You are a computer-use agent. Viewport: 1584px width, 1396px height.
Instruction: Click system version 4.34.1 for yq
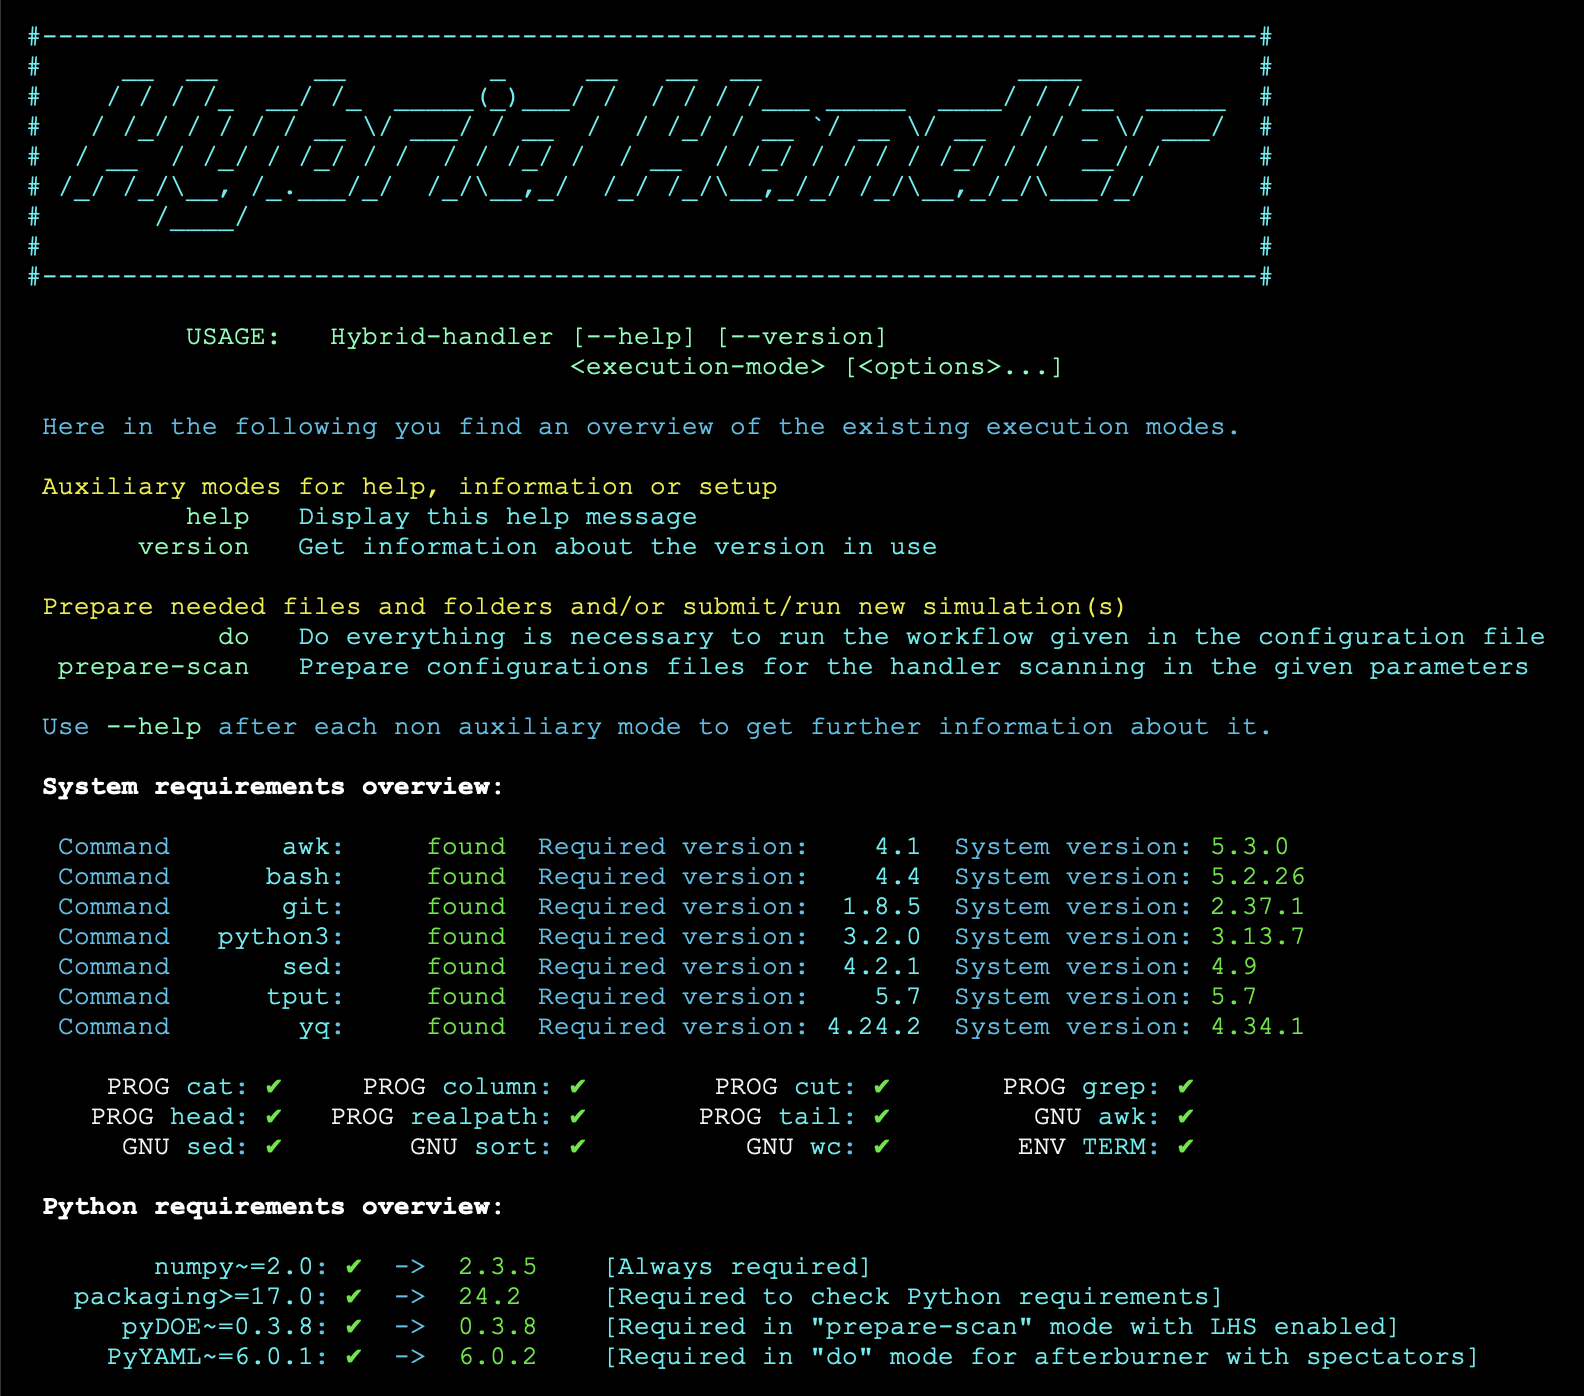click(x=1258, y=1027)
